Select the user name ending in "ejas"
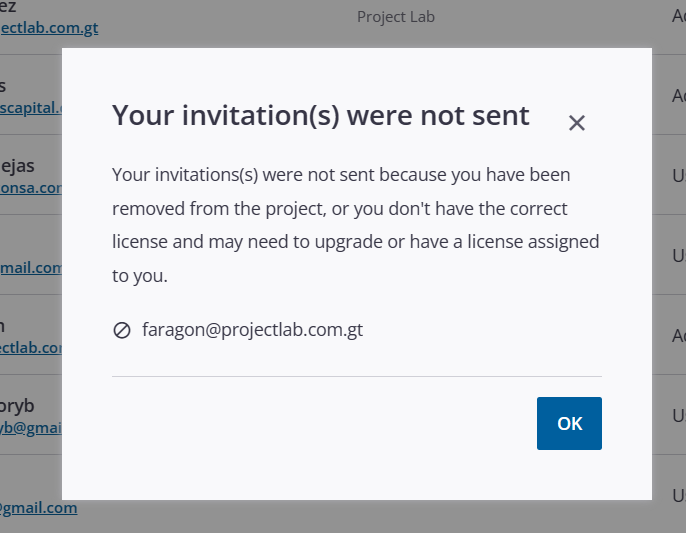The width and height of the screenshot is (686, 533). tap(18, 165)
